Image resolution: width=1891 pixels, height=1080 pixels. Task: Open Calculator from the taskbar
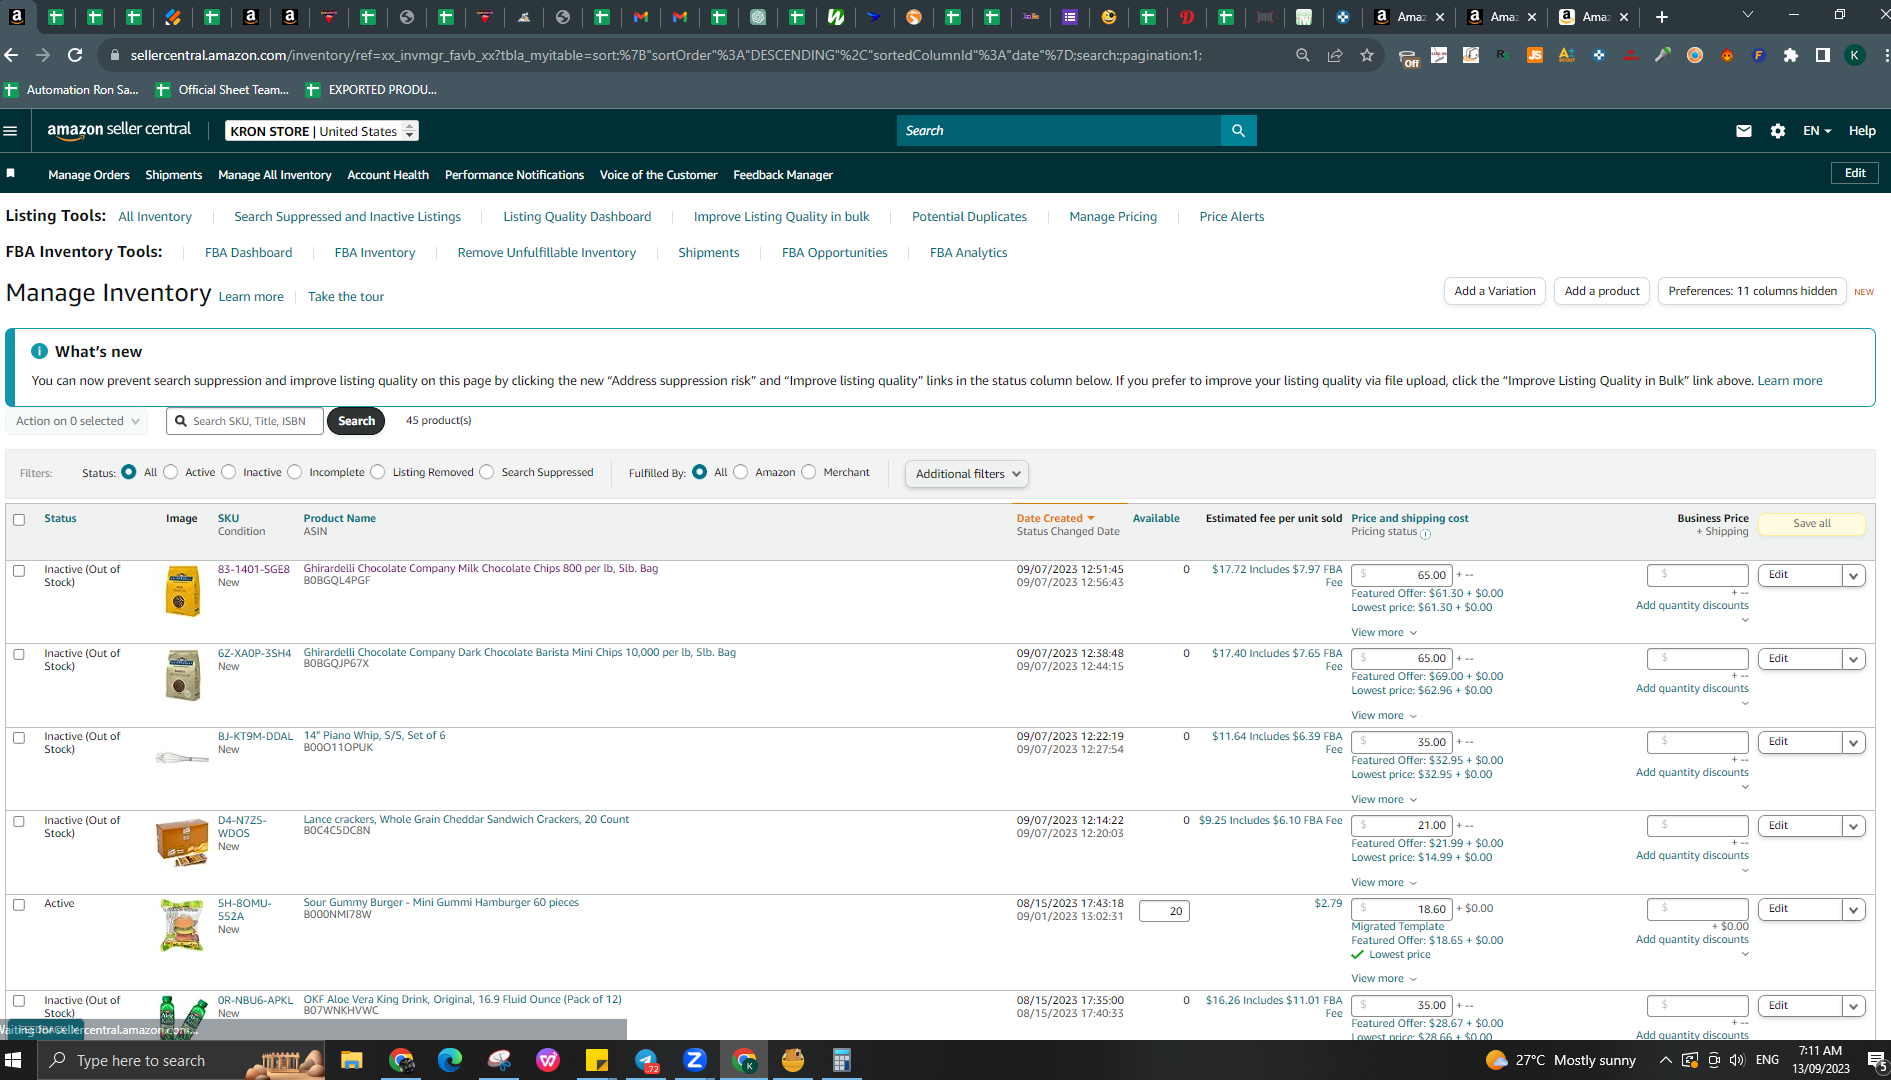(842, 1060)
